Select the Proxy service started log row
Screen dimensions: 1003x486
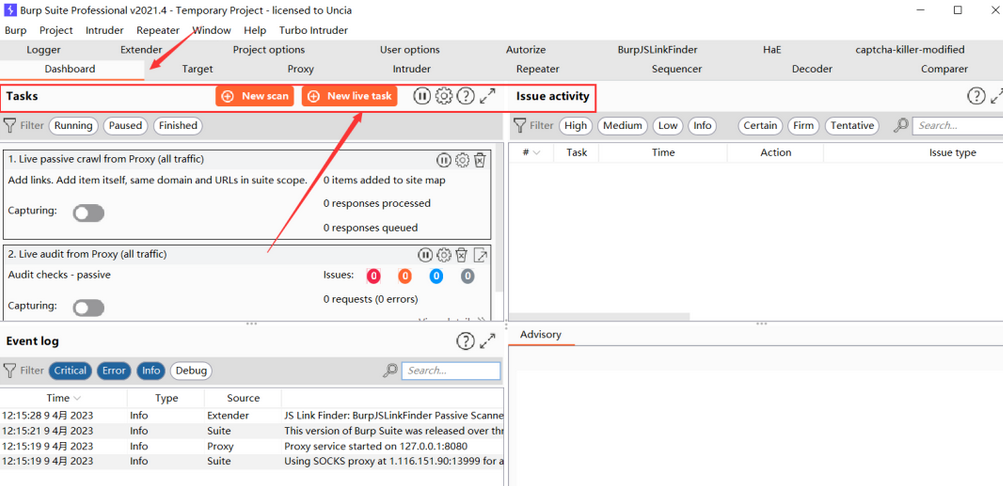click(252, 446)
